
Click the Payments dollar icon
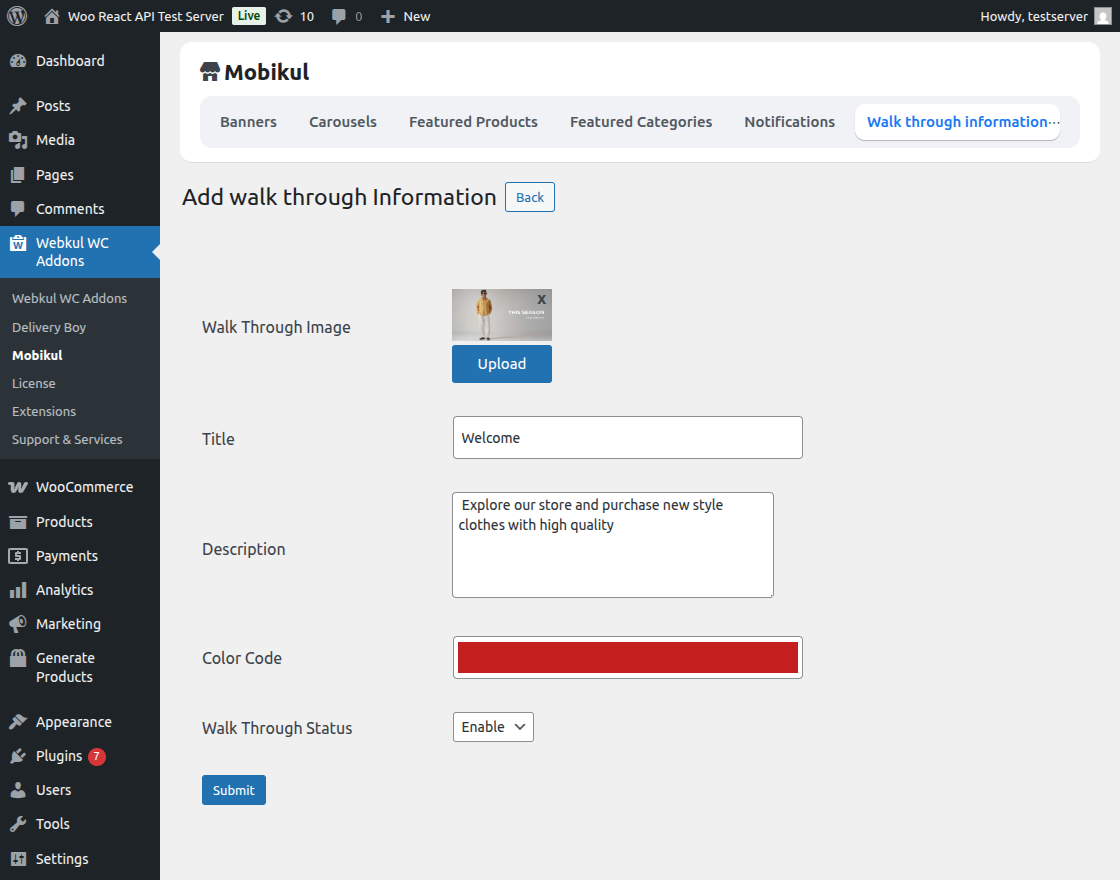19,556
